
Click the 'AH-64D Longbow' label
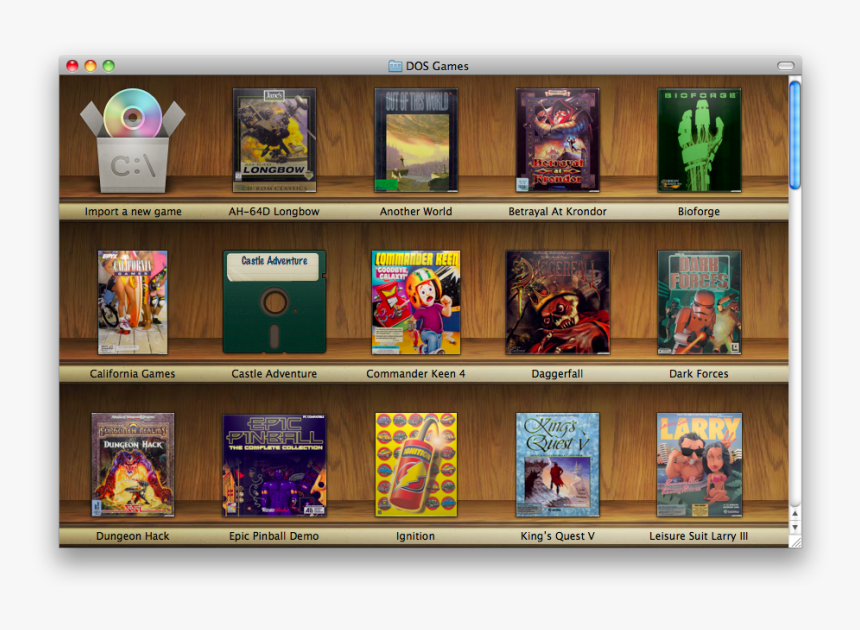[274, 212]
